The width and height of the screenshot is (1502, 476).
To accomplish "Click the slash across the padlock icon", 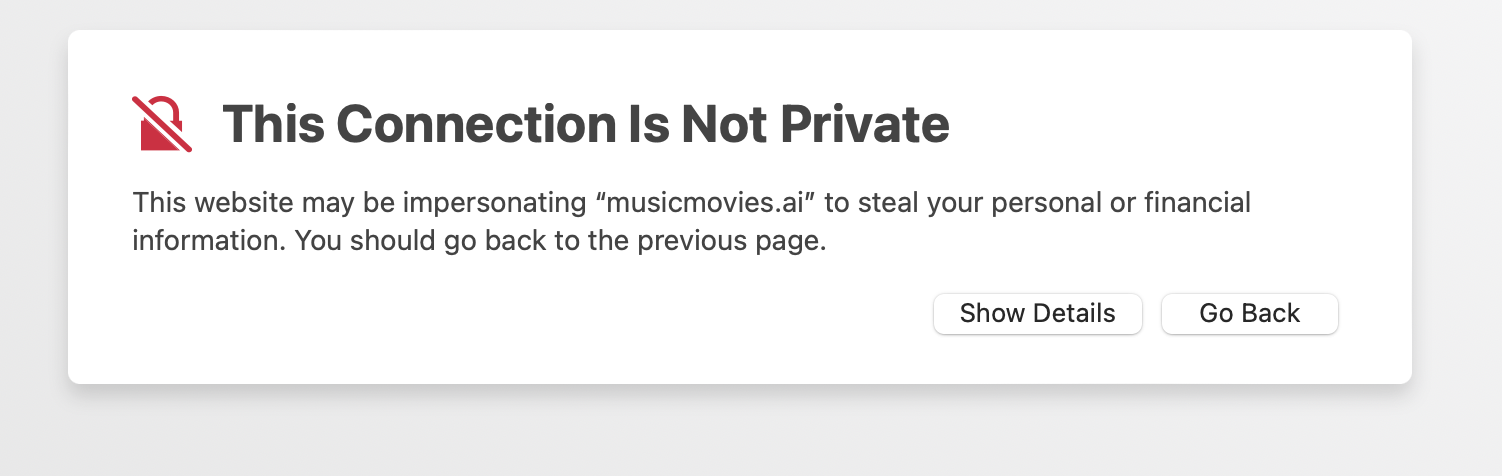I will coord(162,124).
